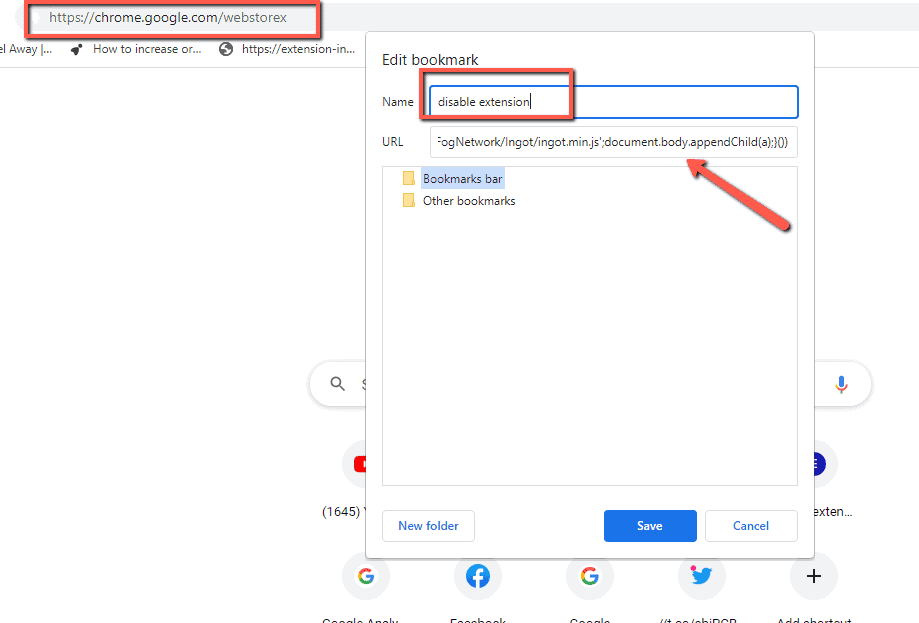Cancel the Edit bookmark dialog
Viewport: 919px width, 623px height.
pos(751,526)
